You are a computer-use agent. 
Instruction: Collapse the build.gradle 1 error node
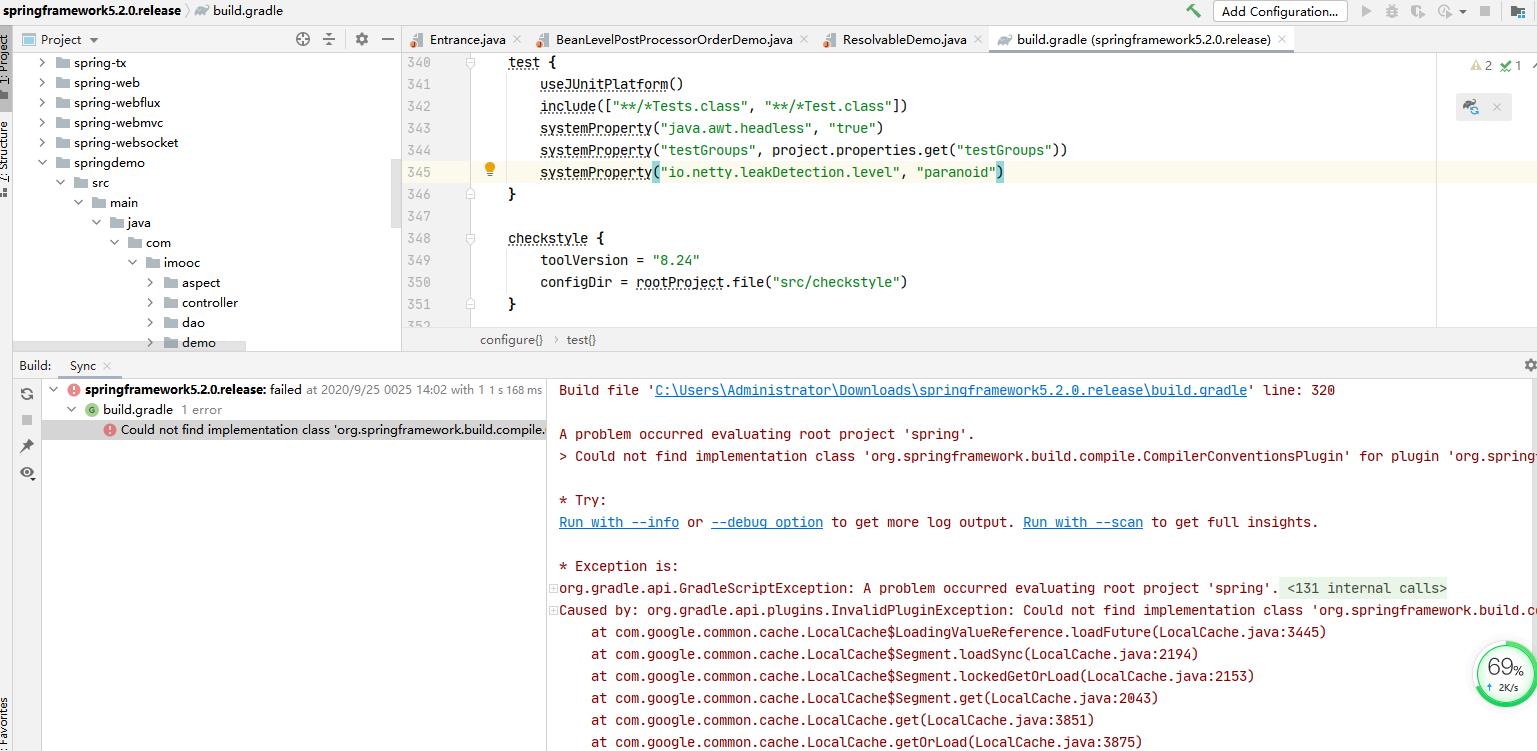click(x=72, y=409)
